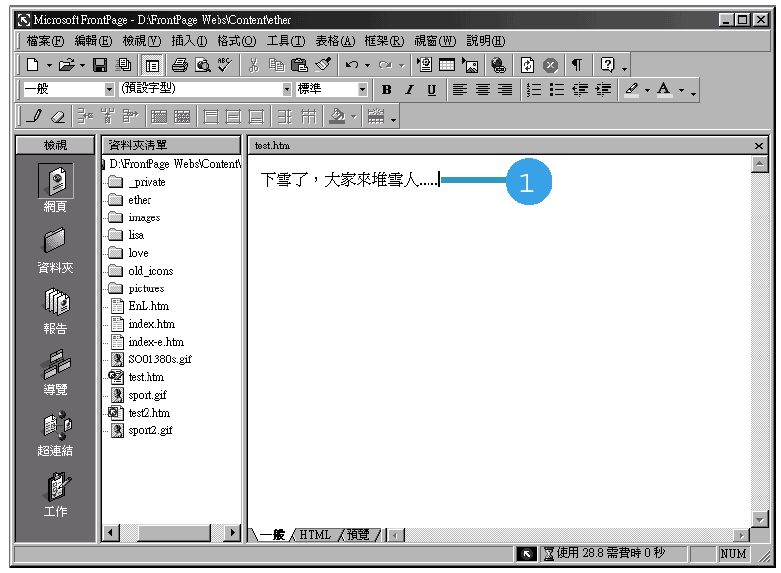Screen dimensions: 781x573
Task: Select the 網頁 Page view
Action: point(55,188)
